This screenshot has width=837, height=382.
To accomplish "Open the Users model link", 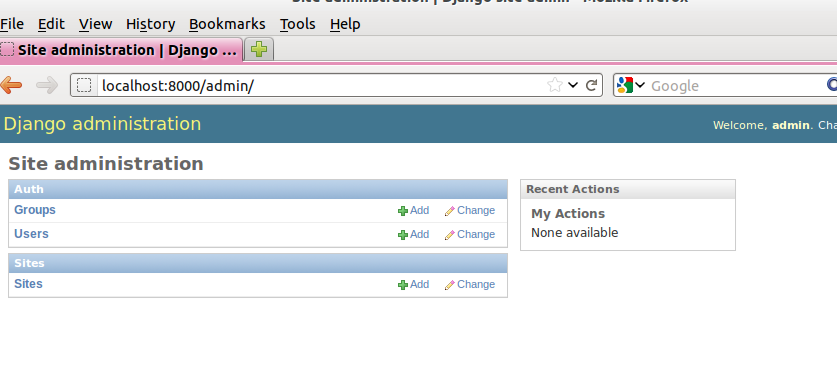I will pos(31,234).
